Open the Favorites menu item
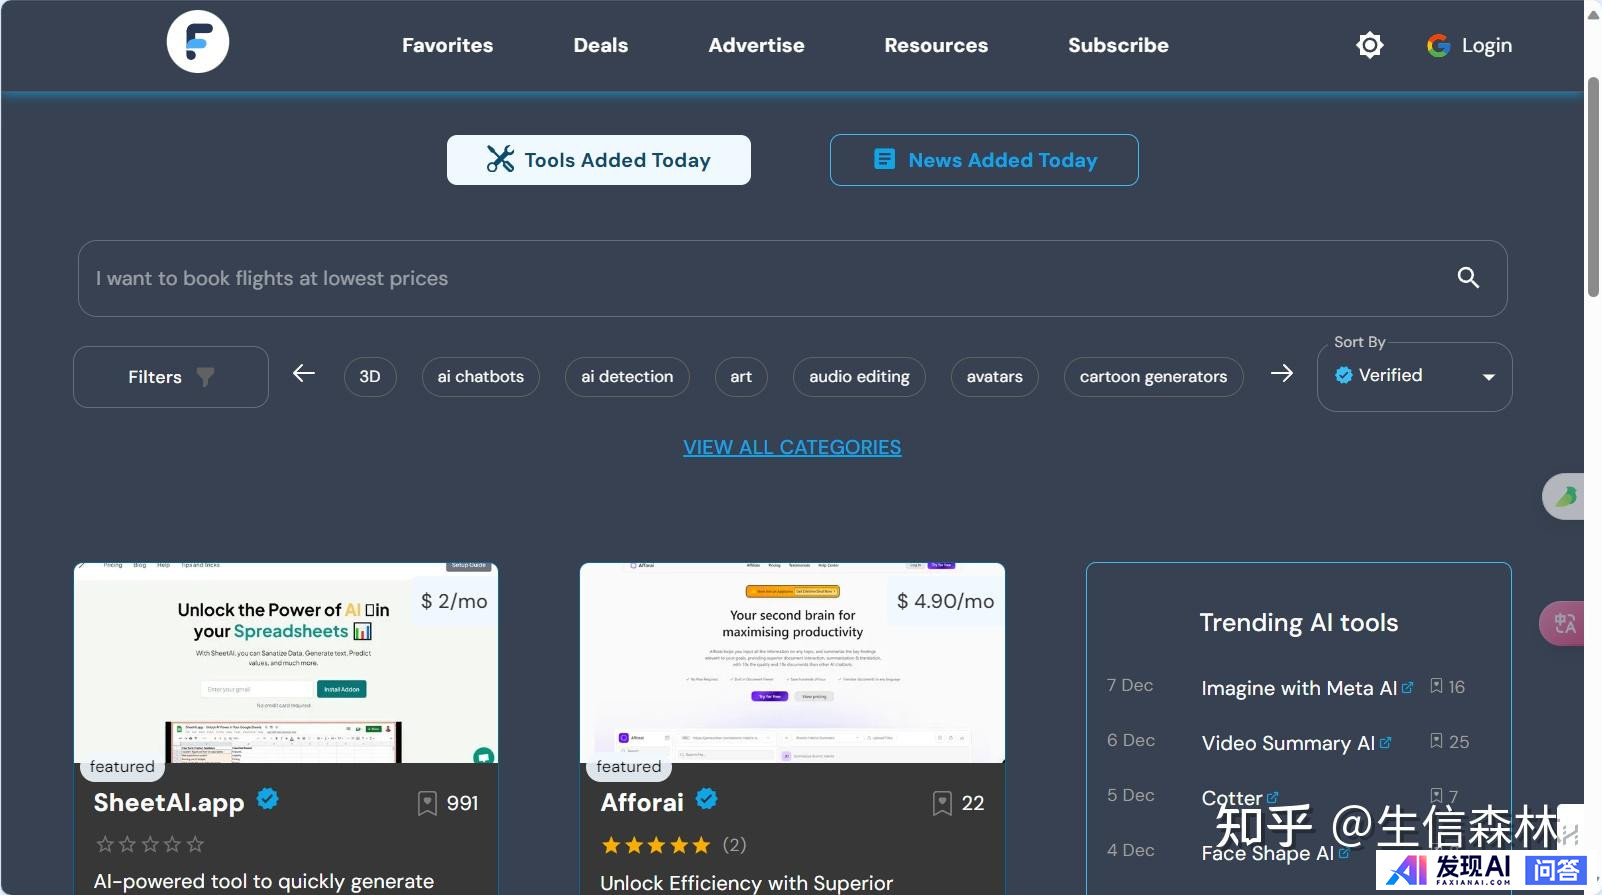The width and height of the screenshot is (1602, 895). click(x=447, y=45)
